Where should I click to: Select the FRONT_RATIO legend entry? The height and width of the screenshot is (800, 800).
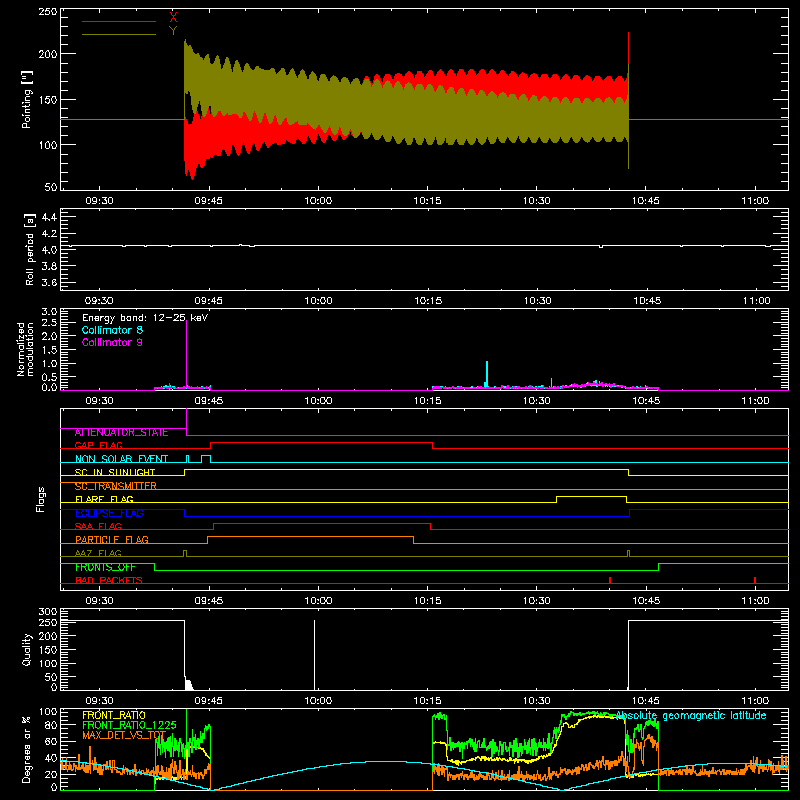(114, 715)
